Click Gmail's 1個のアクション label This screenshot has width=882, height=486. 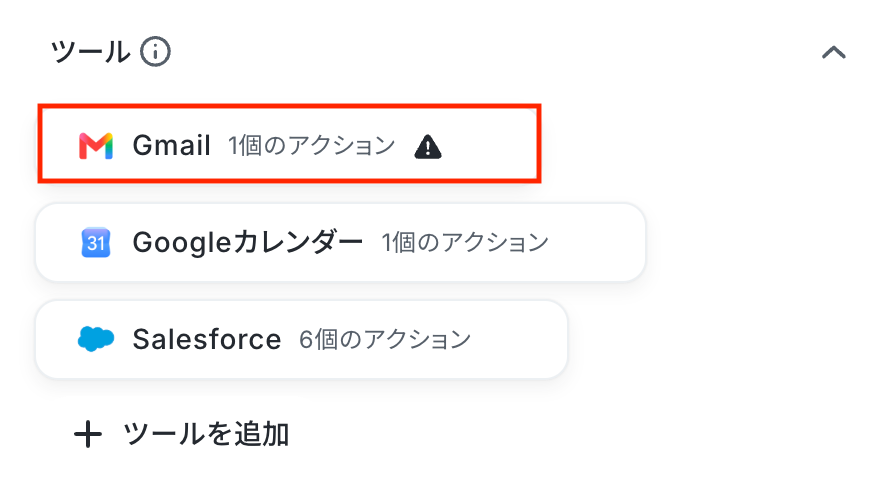312,146
